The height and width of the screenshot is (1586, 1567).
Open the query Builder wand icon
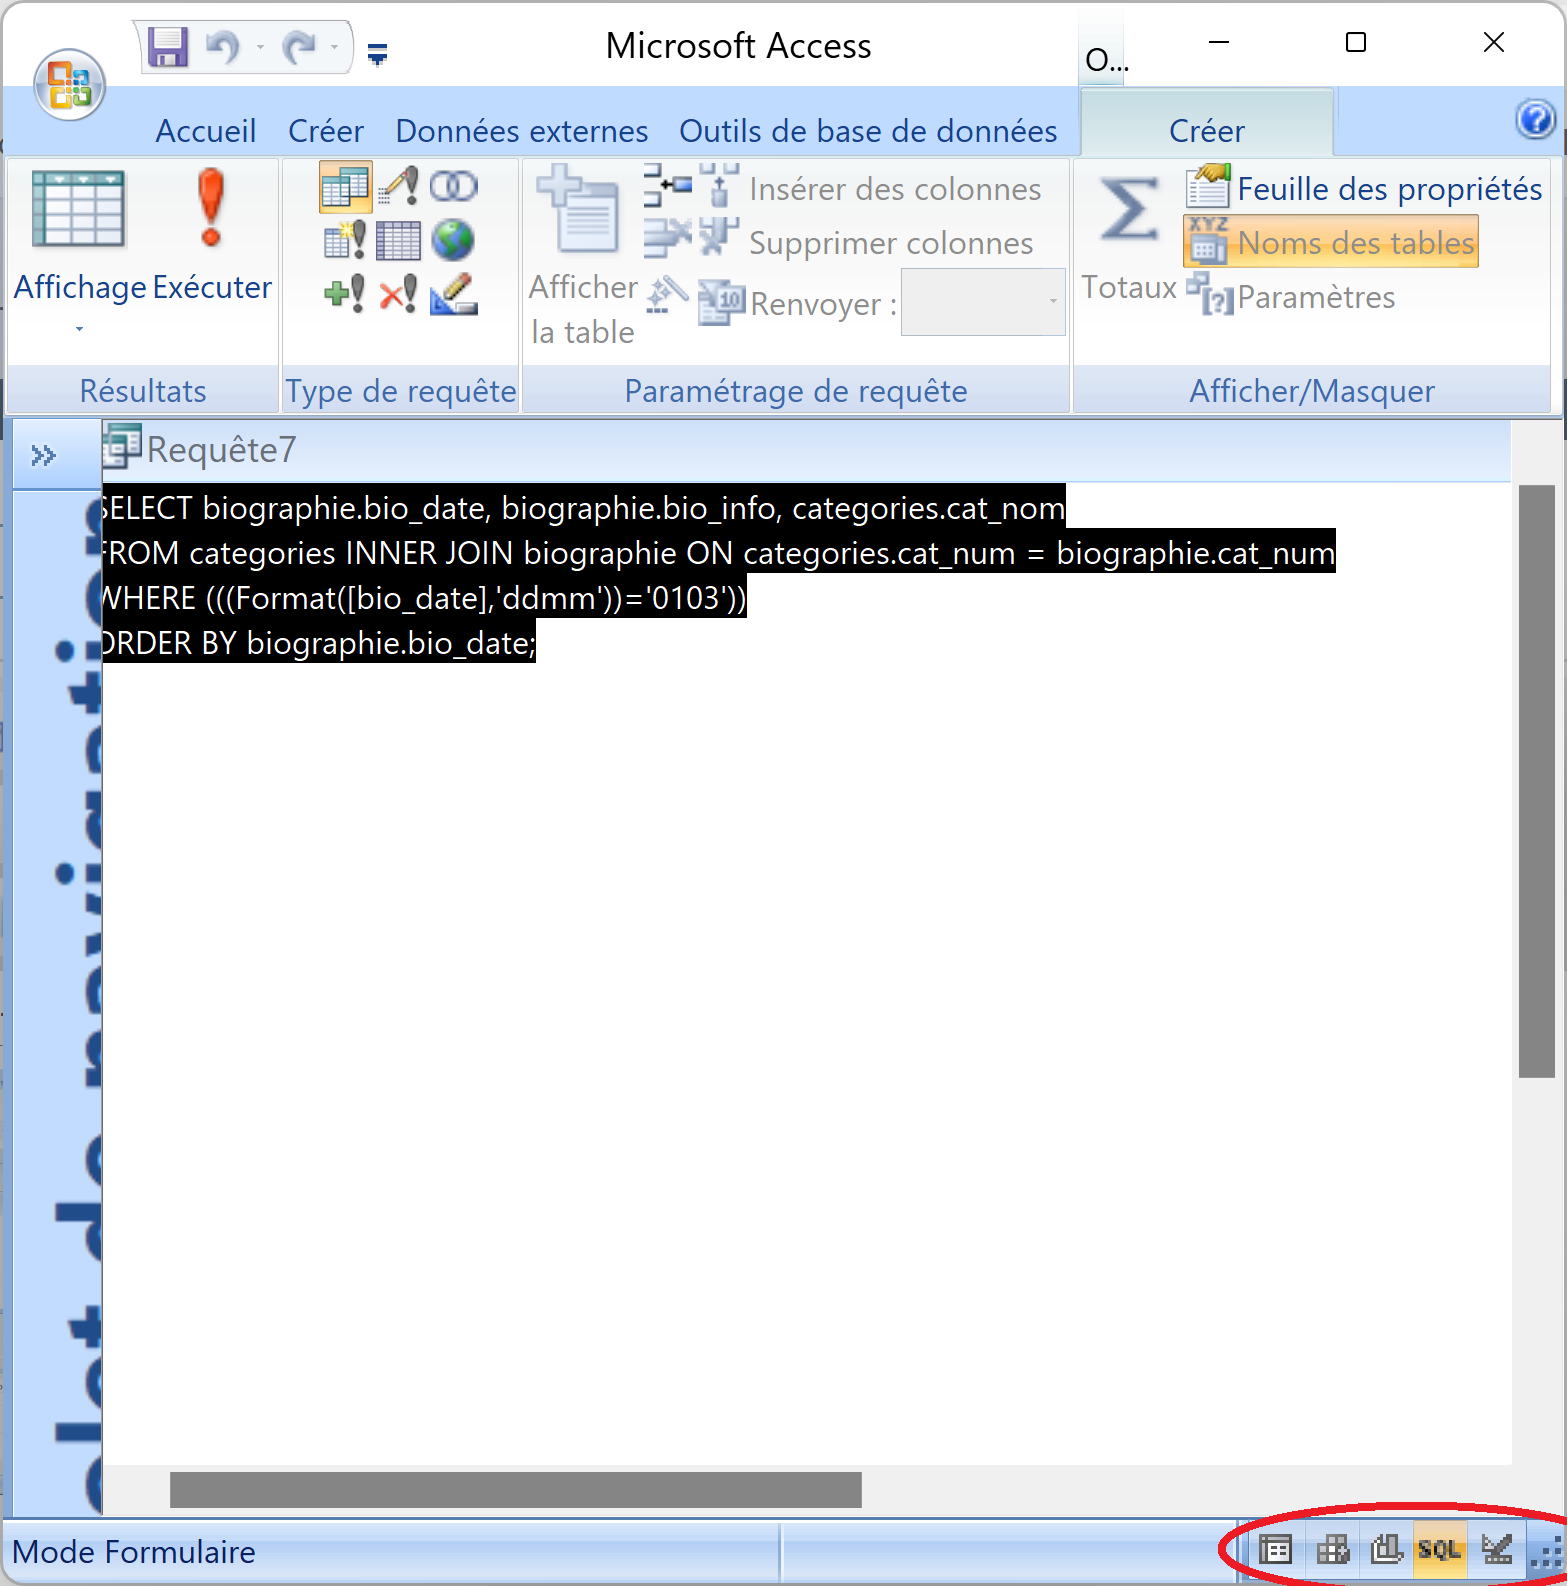point(667,294)
